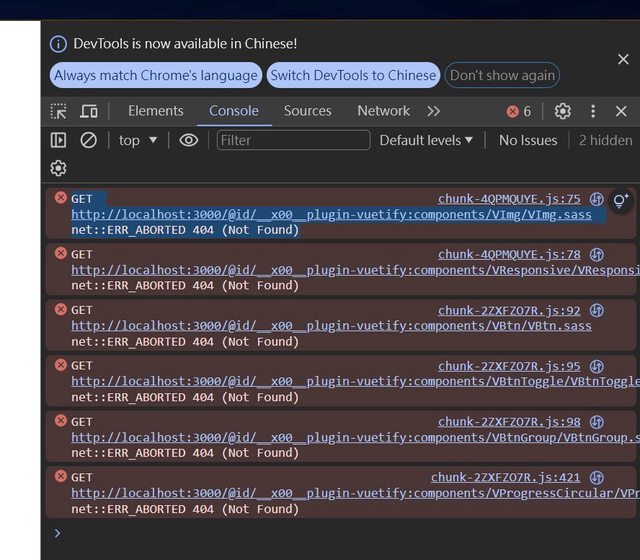
Task: Expand more tabs chevron
Action: 433,111
